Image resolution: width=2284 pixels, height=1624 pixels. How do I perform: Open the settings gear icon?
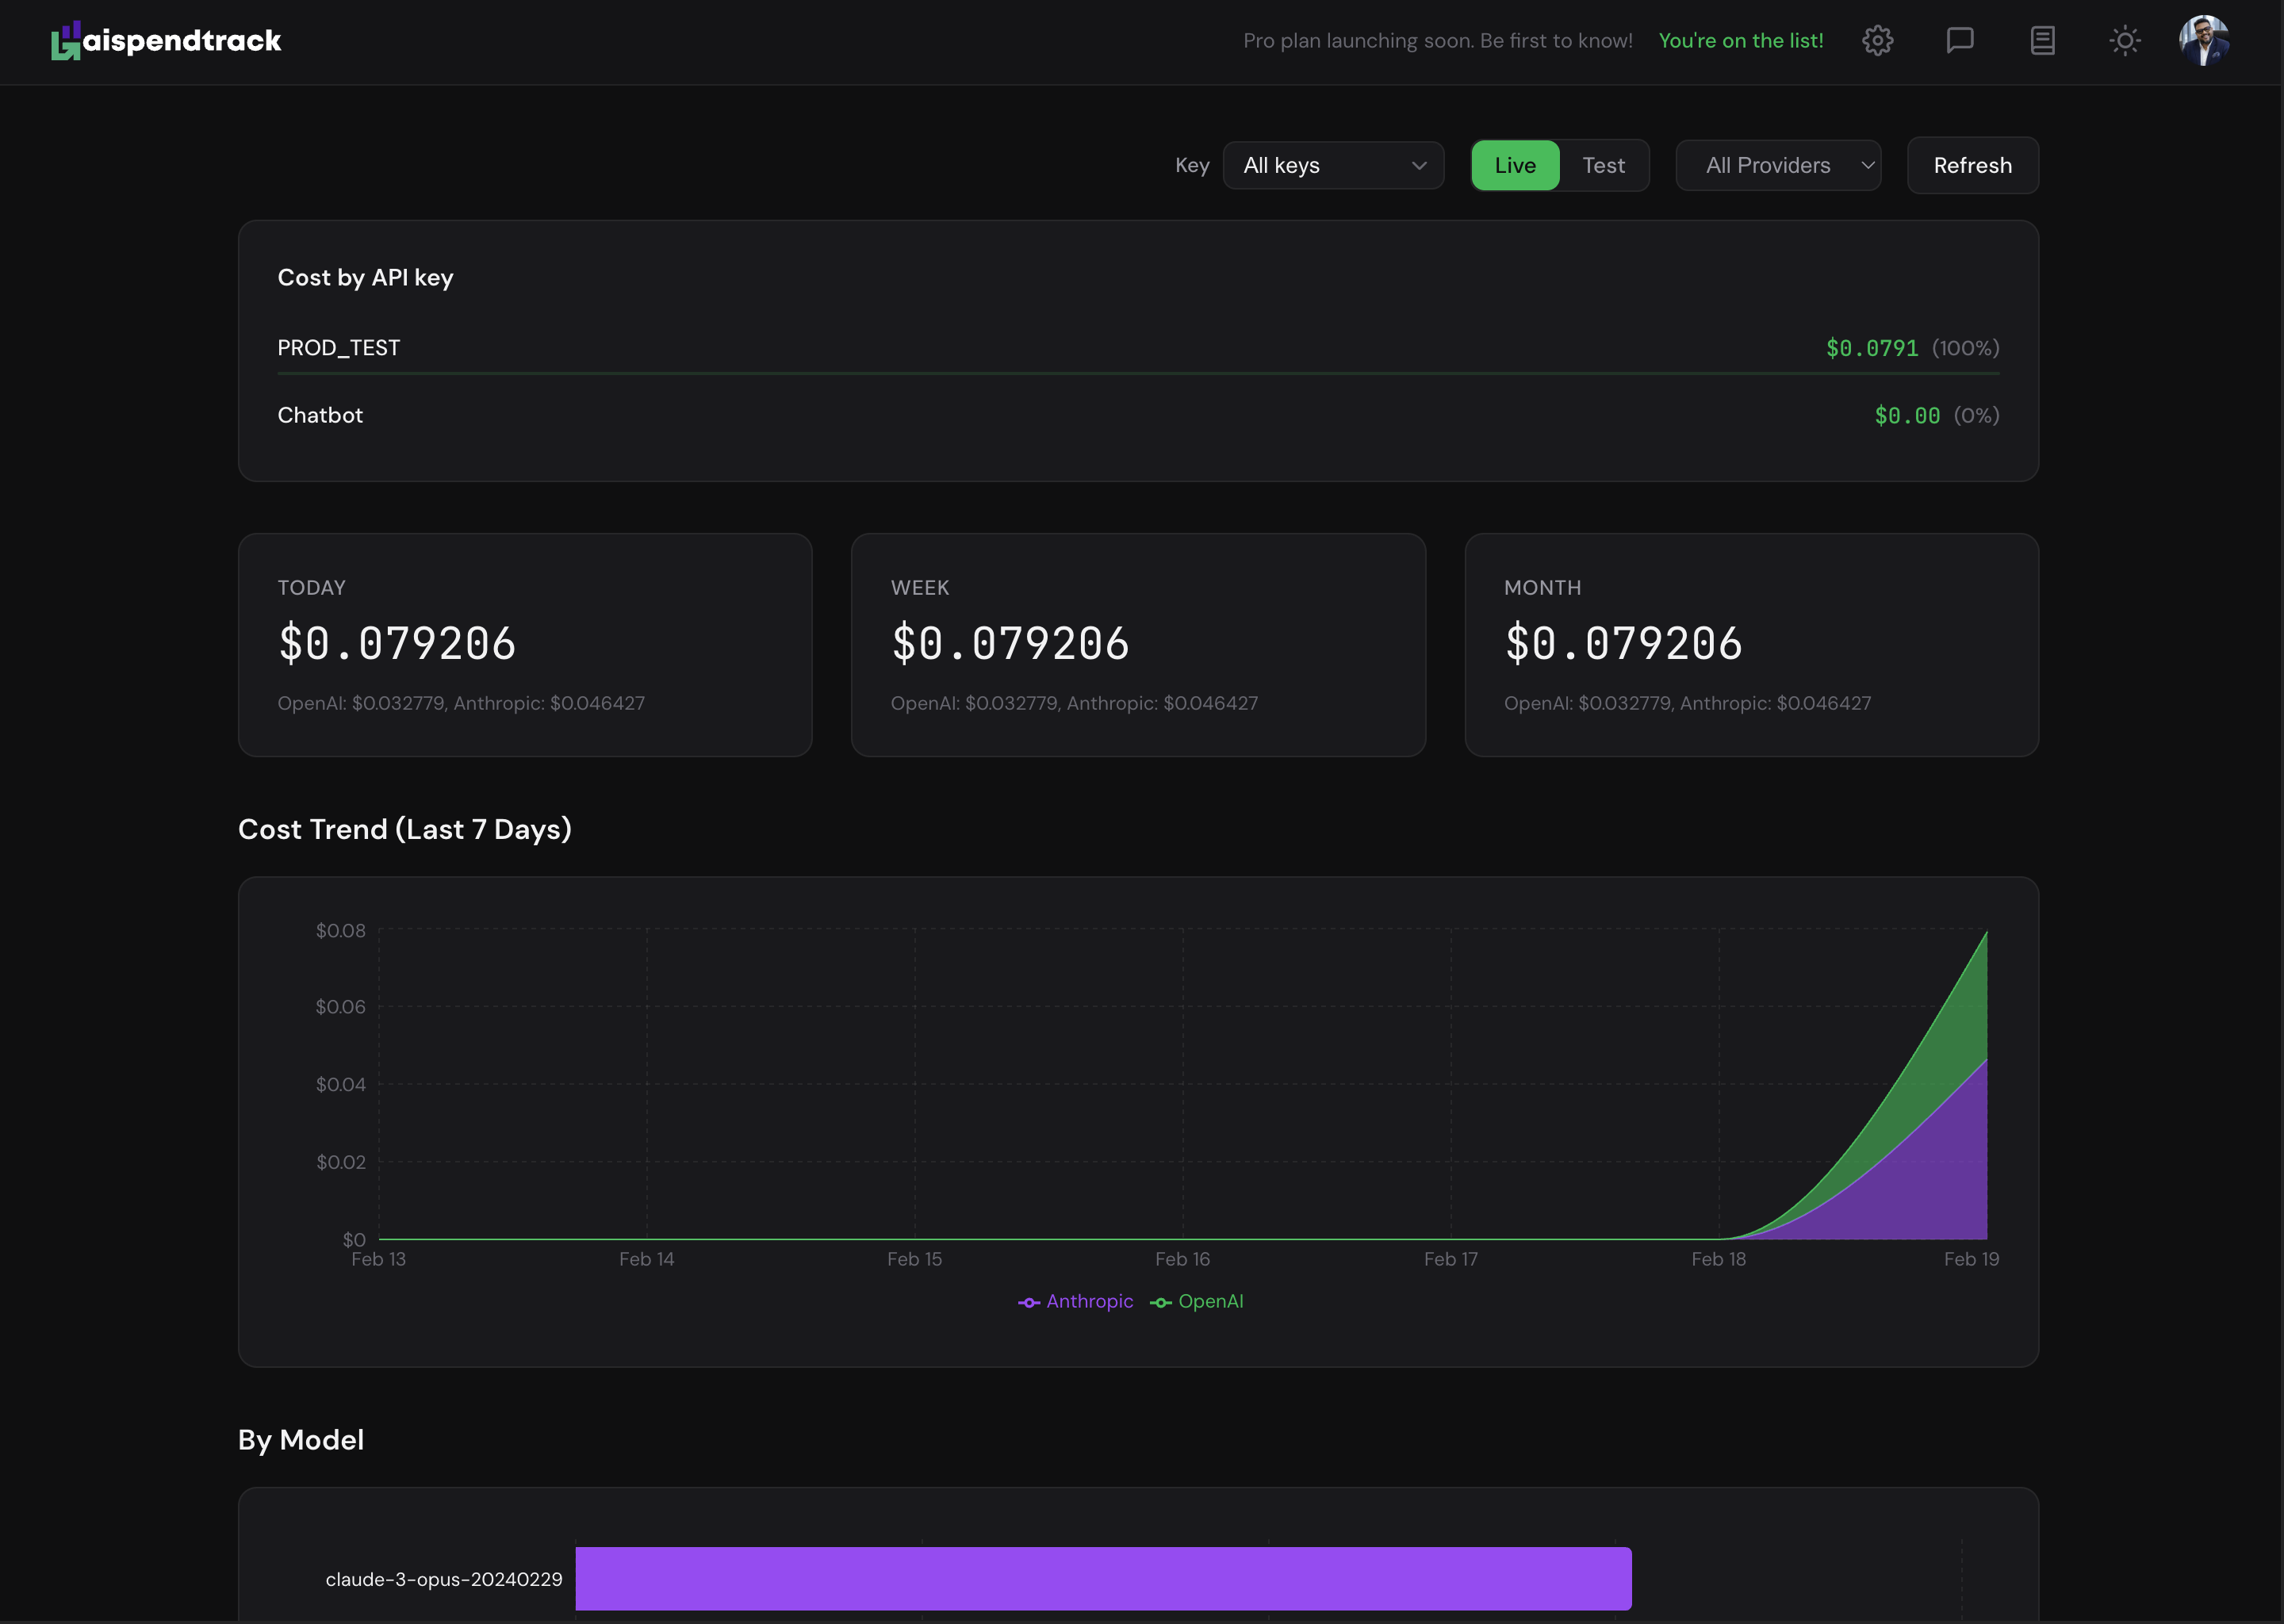coord(1877,40)
